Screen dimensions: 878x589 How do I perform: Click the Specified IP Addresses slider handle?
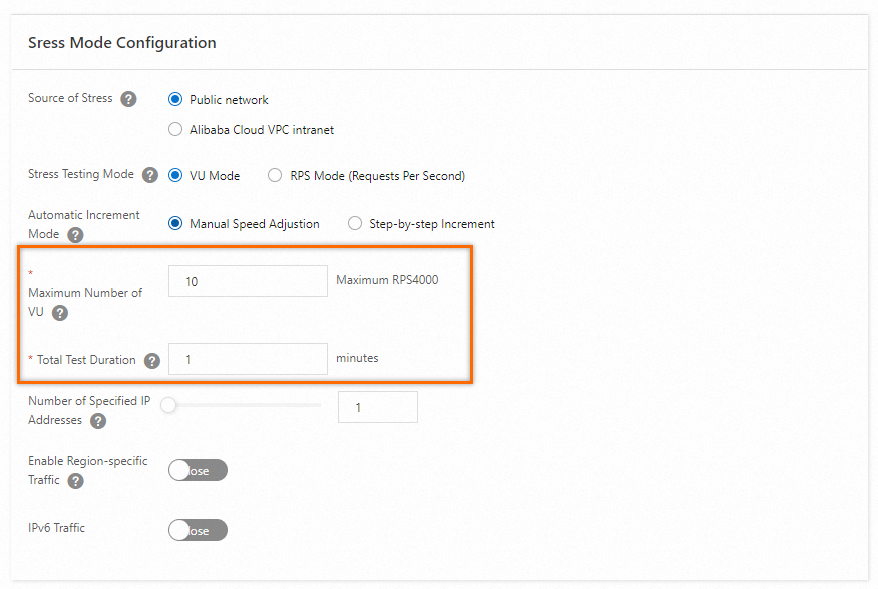tap(169, 405)
